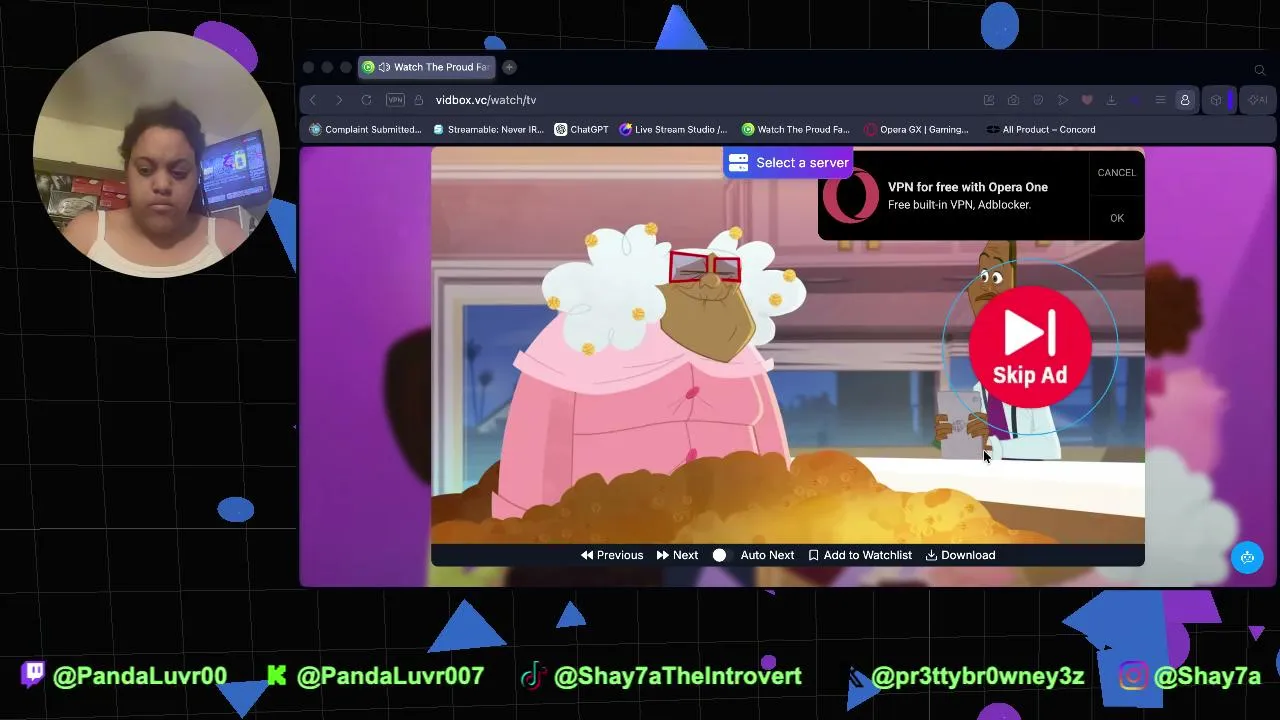The height and width of the screenshot is (720, 1280).
Task: Open the edit/compose icon in the toolbar
Action: point(989,100)
